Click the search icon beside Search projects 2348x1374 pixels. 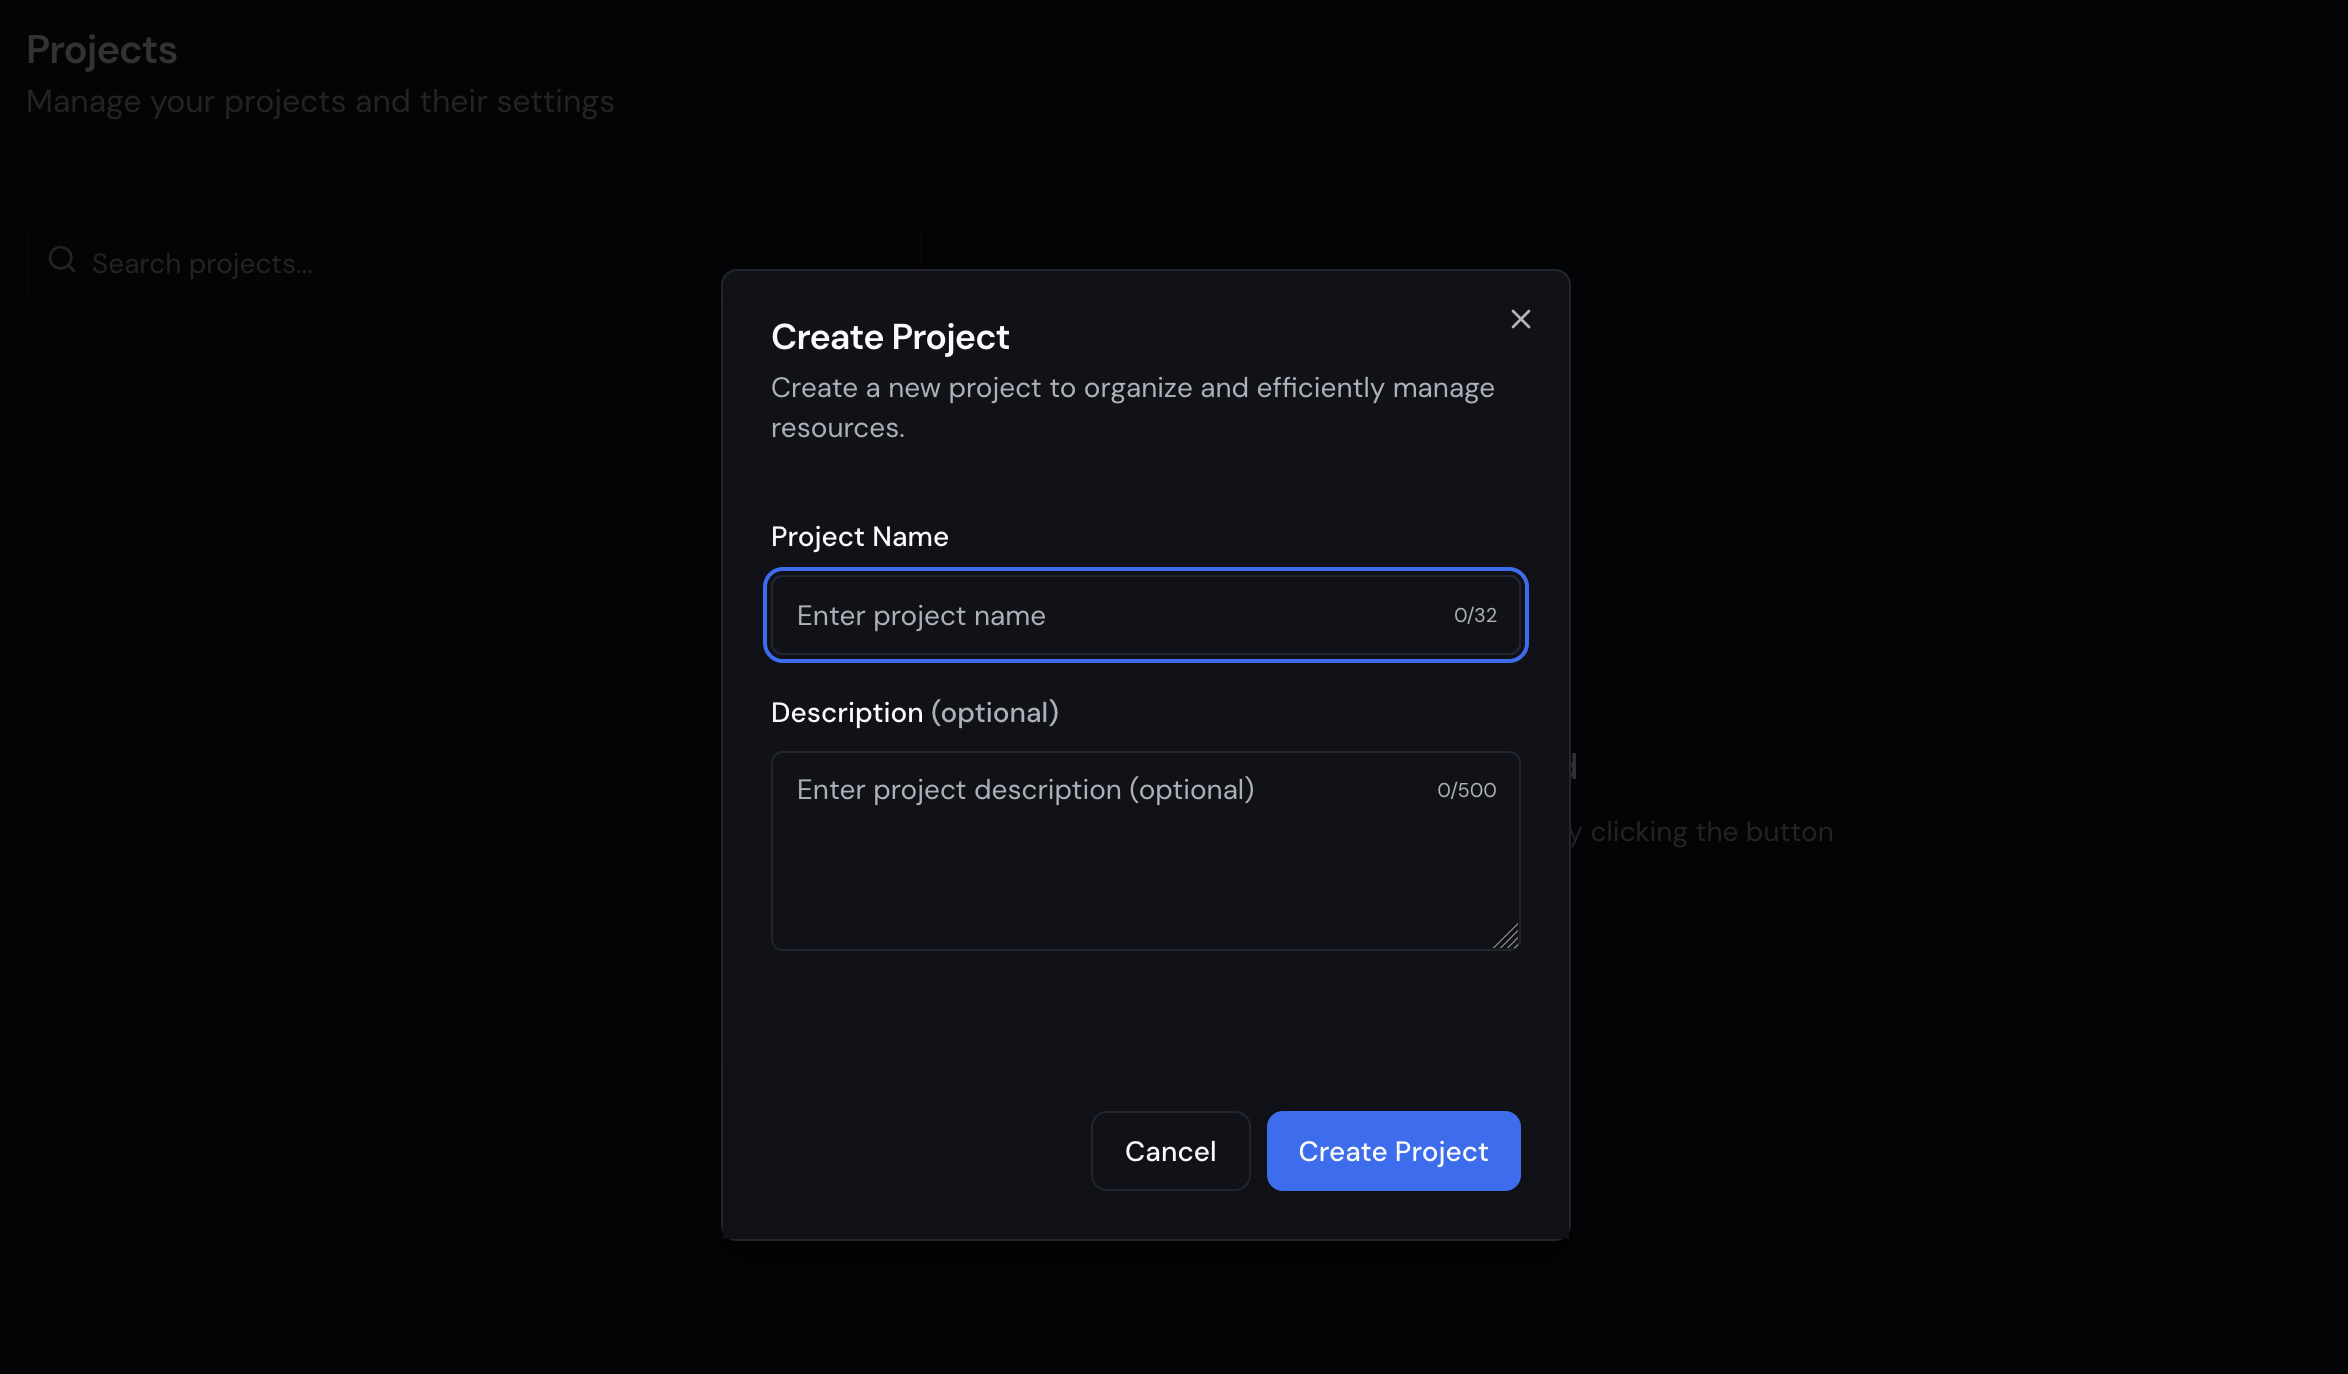point(60,261)
